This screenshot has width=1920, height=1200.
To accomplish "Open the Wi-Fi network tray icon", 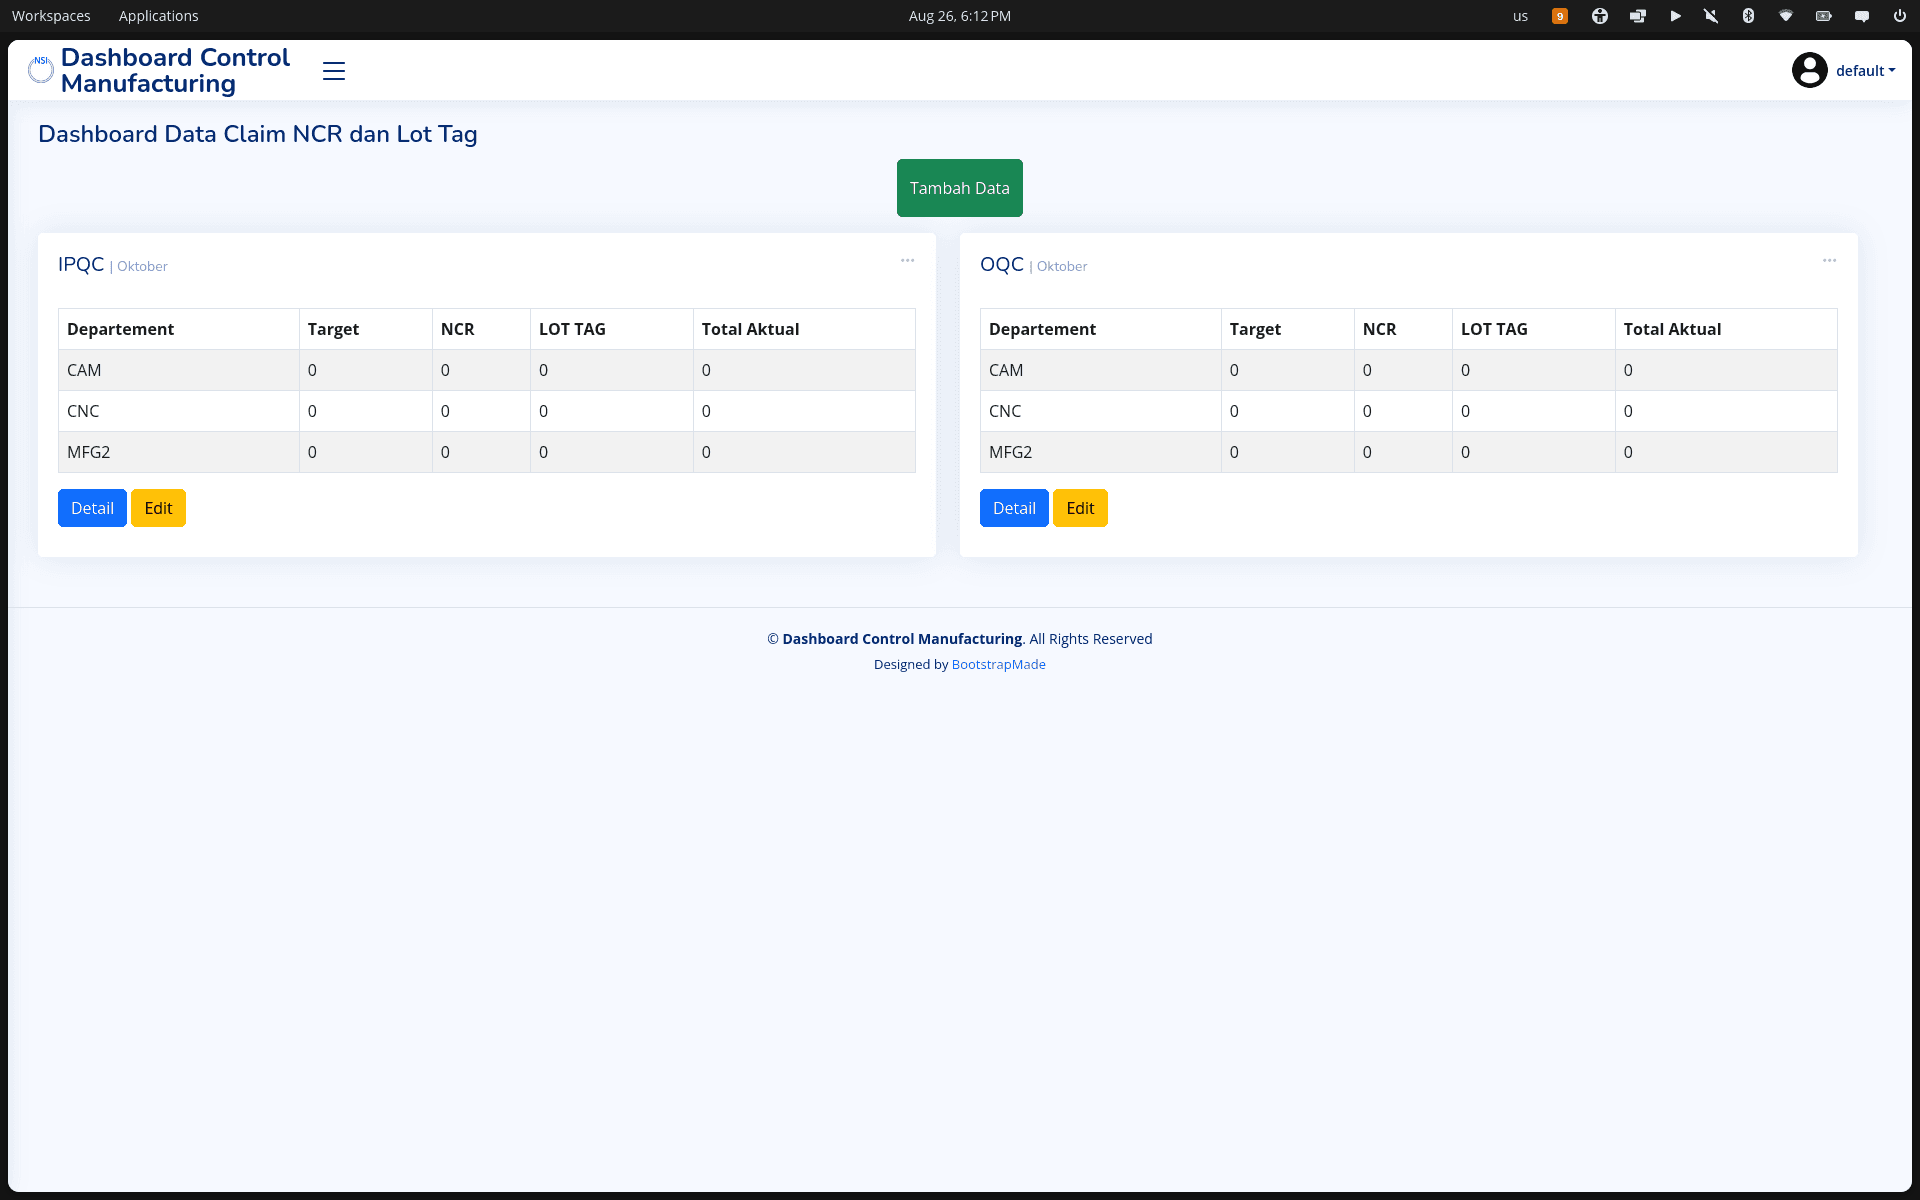I will click(1786, 16).
